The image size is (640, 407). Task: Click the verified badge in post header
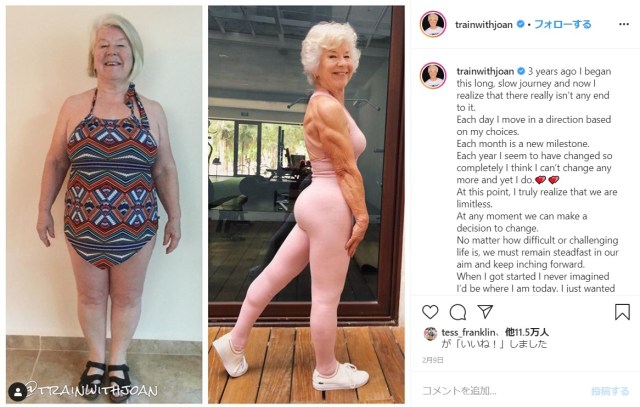tap(520, 24)
